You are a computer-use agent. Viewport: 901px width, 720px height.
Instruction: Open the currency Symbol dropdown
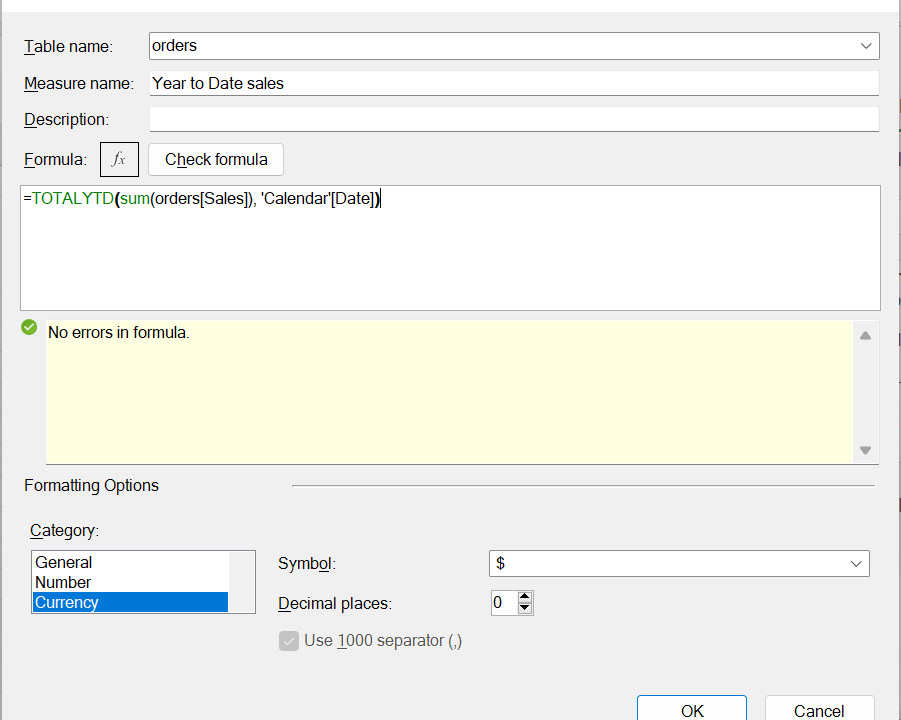tap(679, 563)
